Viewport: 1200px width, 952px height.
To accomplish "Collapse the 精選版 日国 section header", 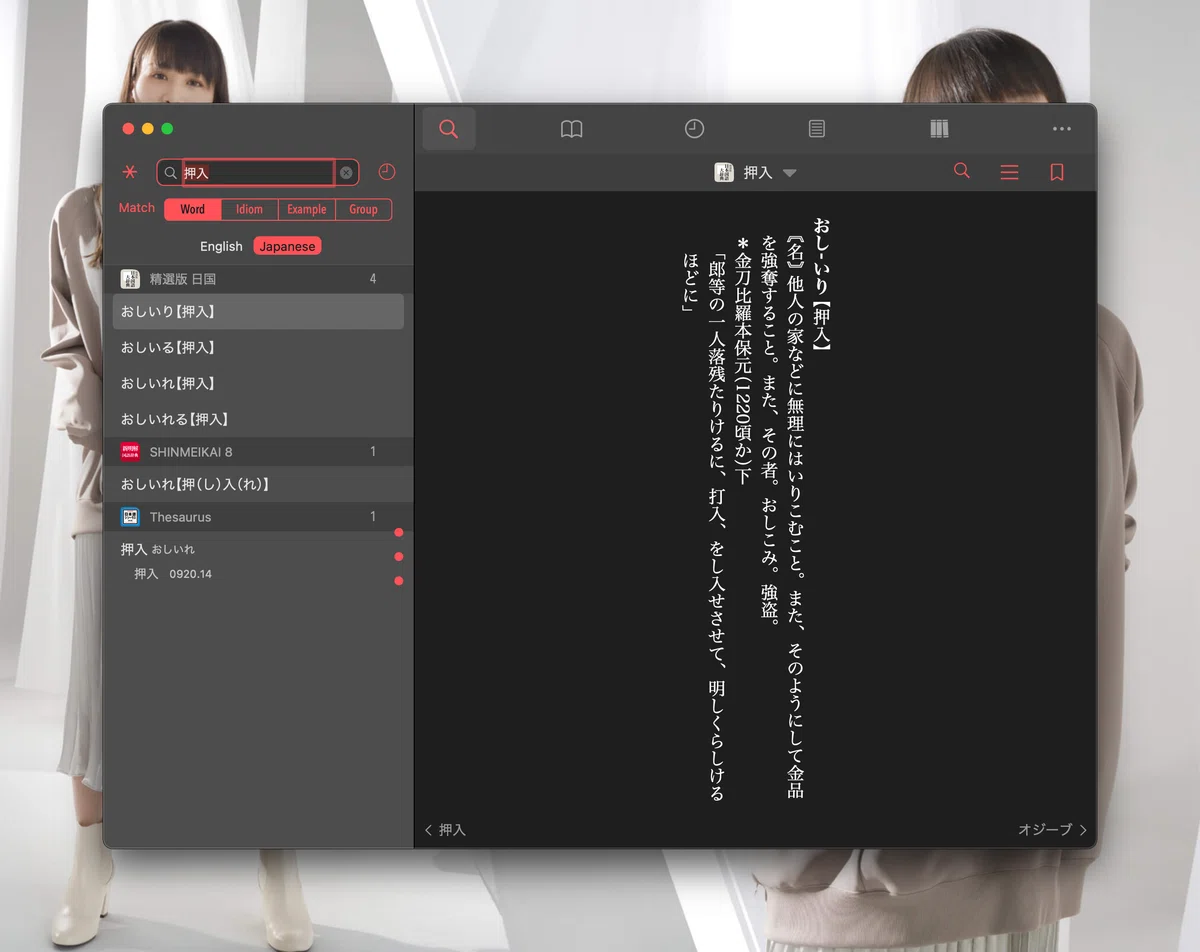I will 259,279.
